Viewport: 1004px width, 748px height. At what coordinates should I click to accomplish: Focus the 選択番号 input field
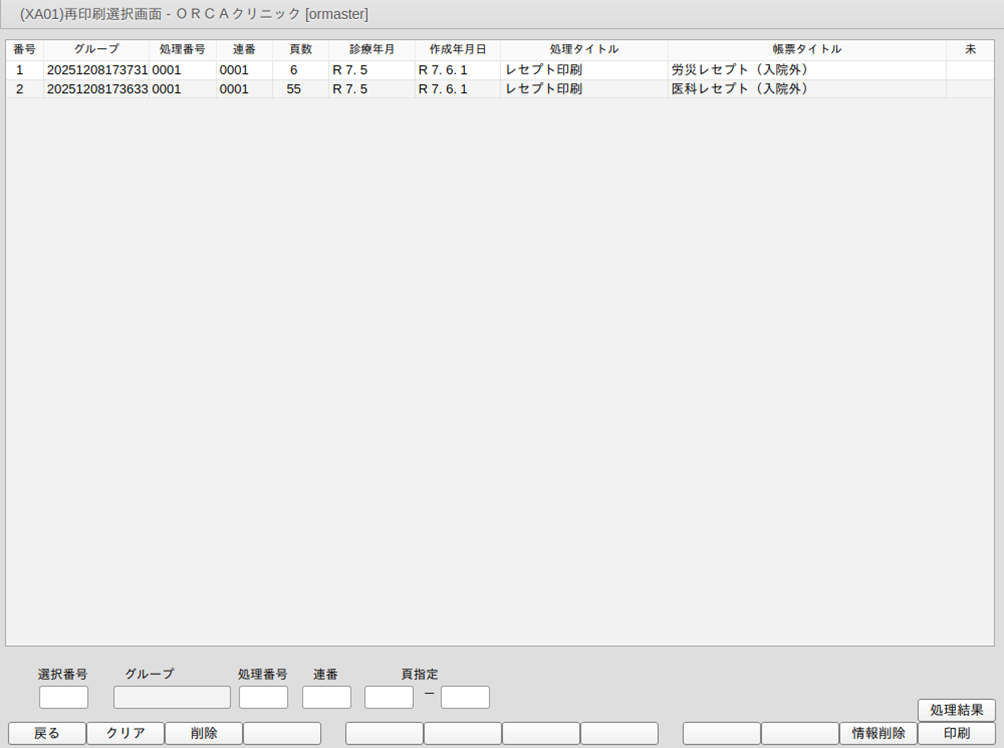pos(64,697)
